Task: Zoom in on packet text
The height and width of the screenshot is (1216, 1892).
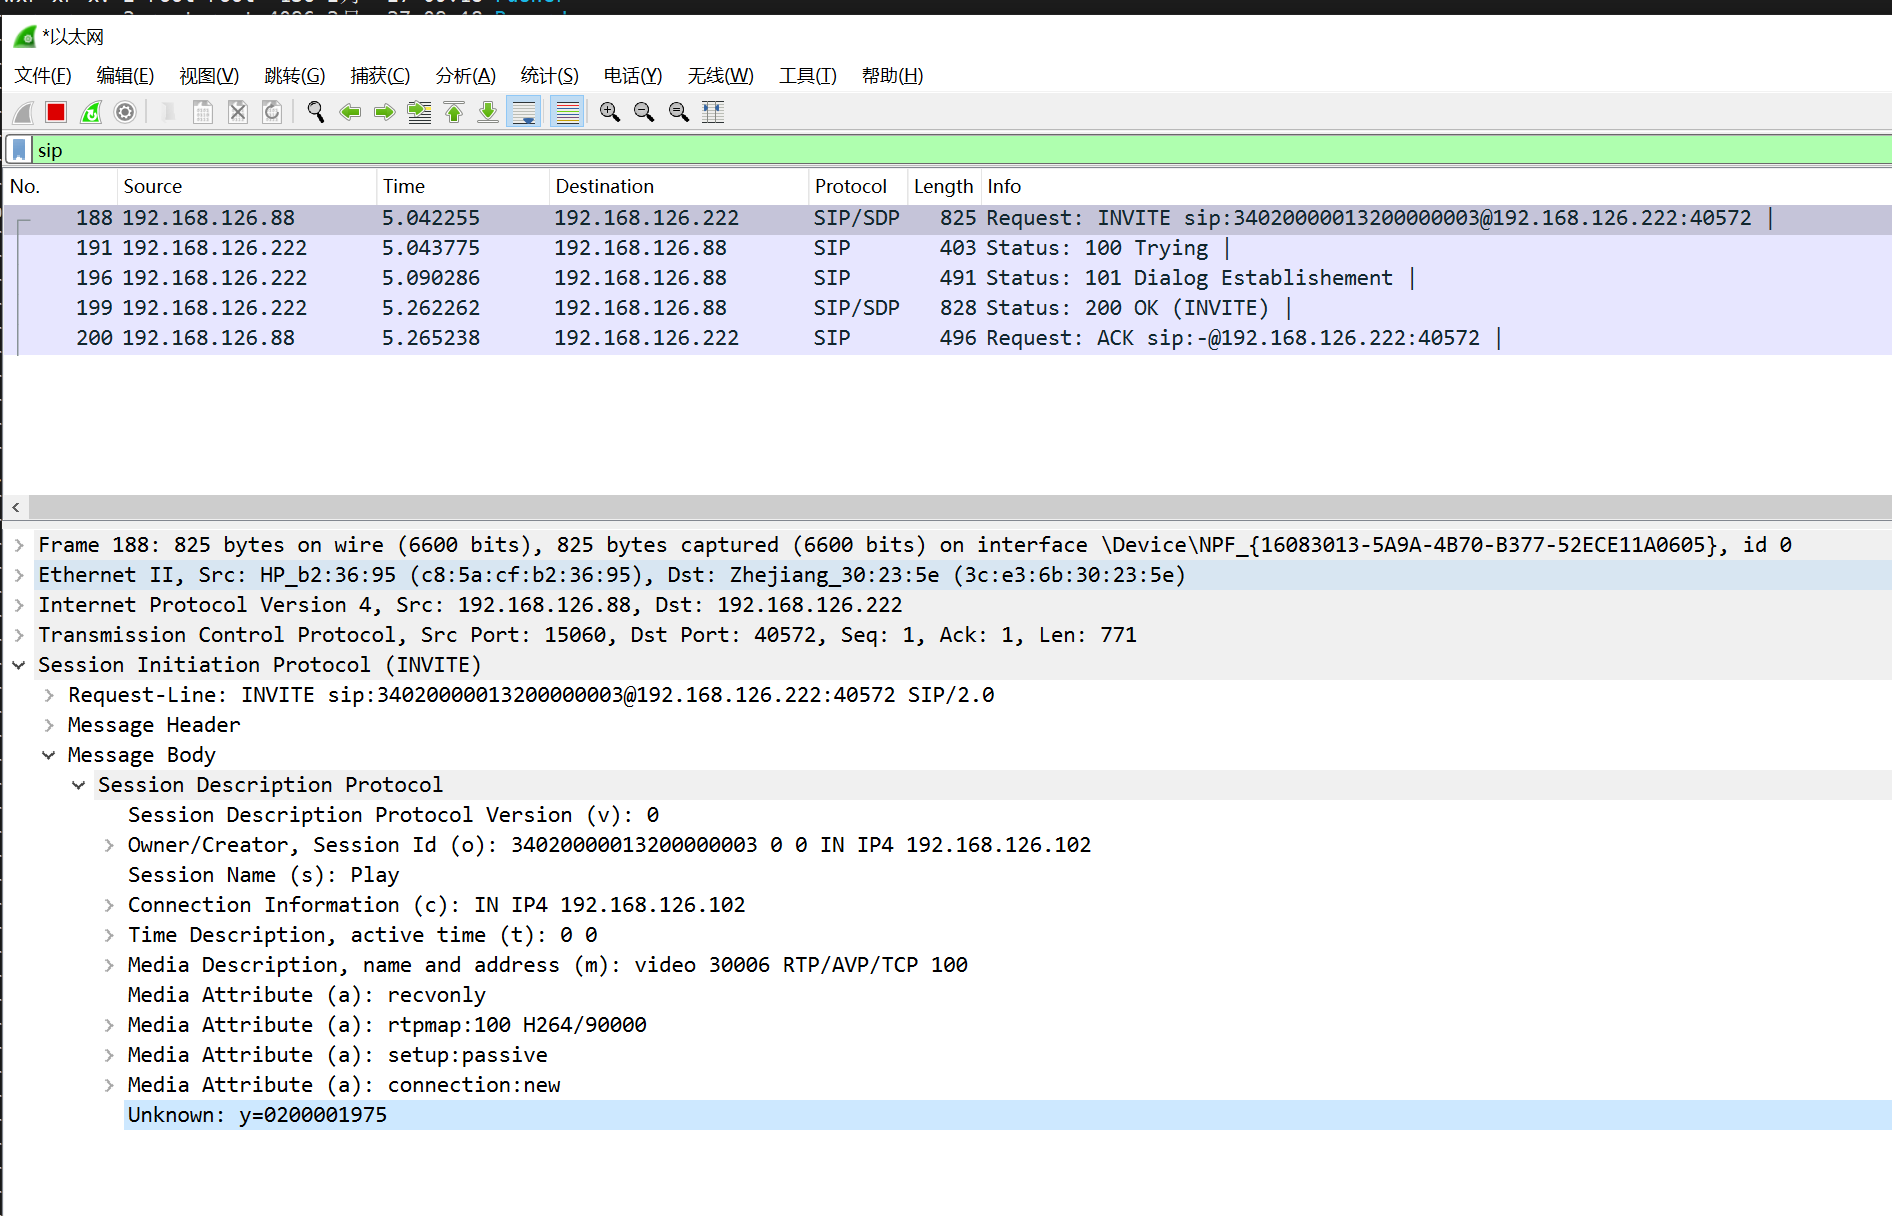Action: (608, 111)
